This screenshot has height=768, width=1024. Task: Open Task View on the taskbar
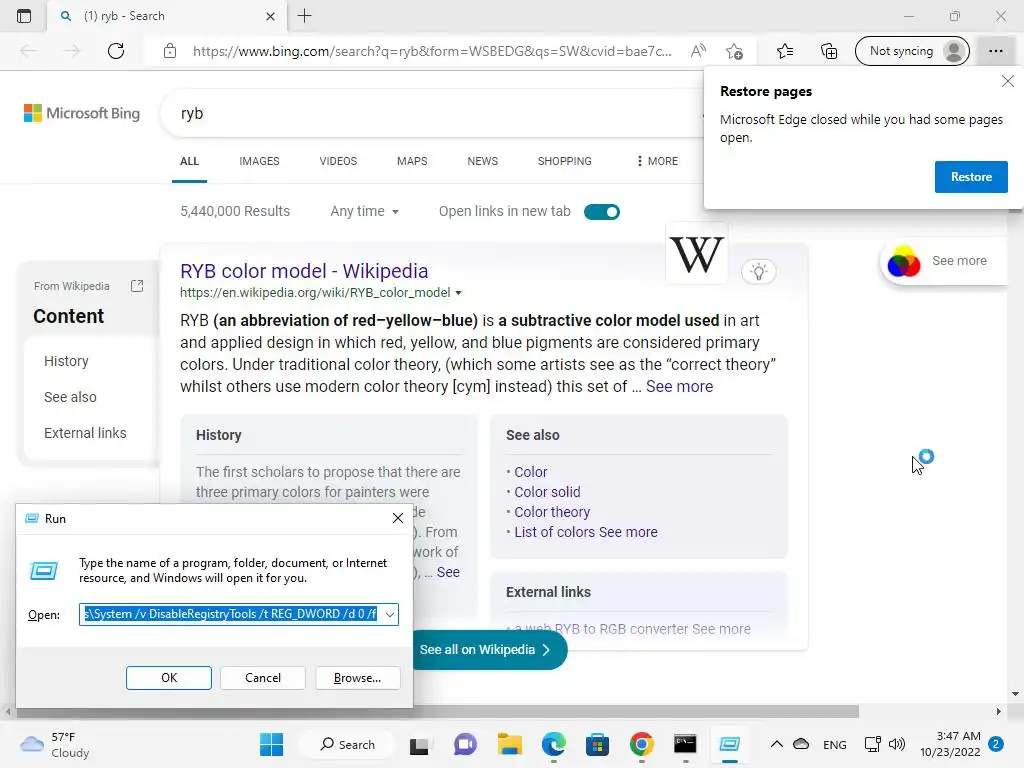point(419,744)
